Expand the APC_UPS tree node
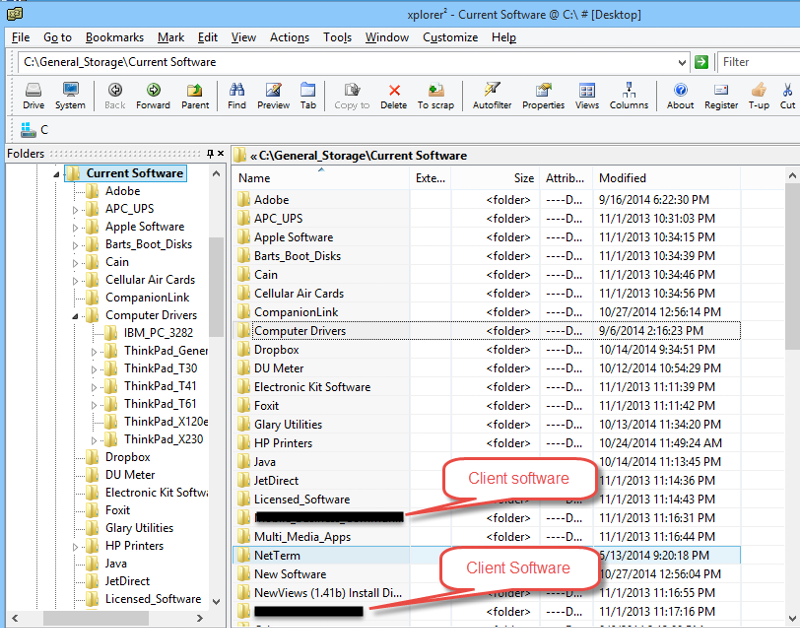800x628 pixels. click(x=75, y=210)
